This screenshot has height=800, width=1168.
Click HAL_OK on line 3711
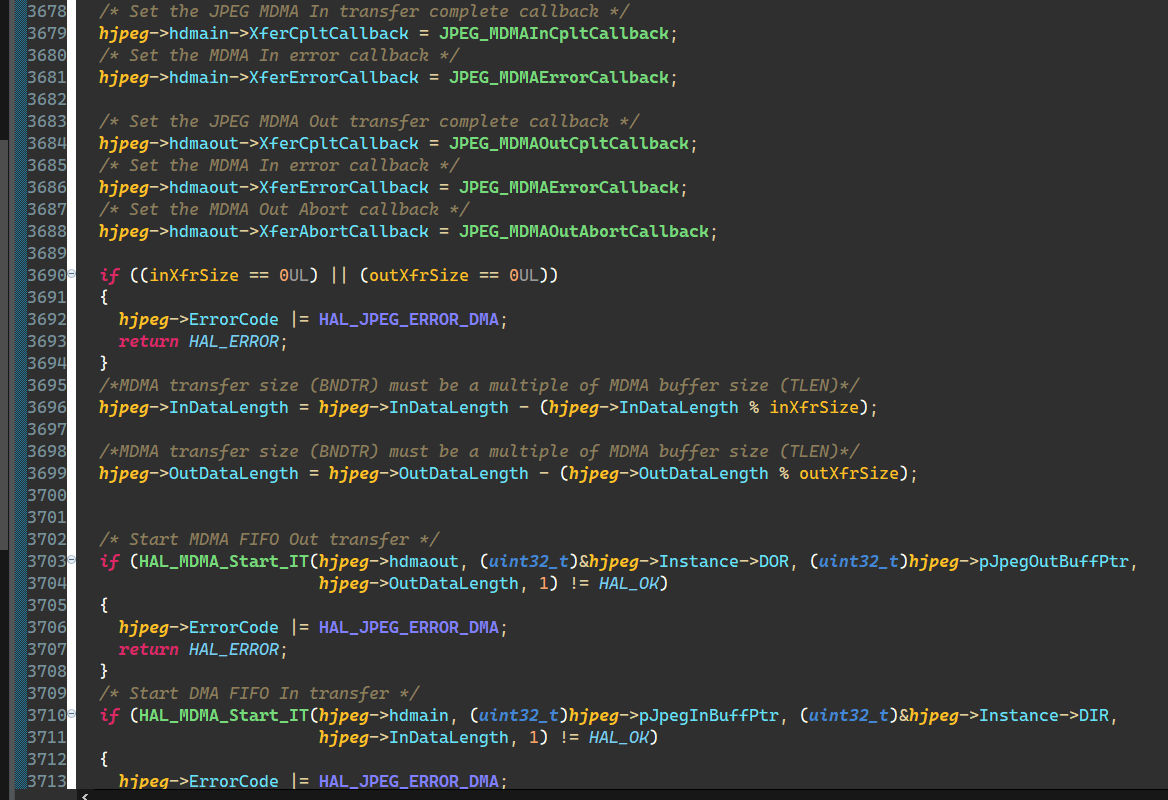[618, 738]
